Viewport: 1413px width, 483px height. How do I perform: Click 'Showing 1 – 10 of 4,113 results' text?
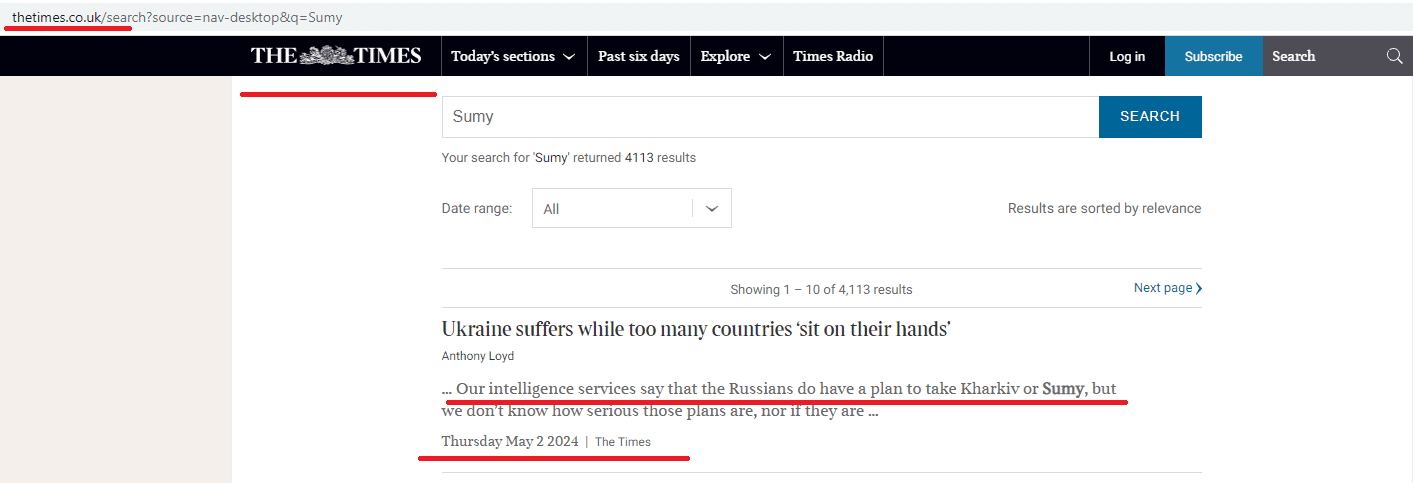[x=821, y=289]
